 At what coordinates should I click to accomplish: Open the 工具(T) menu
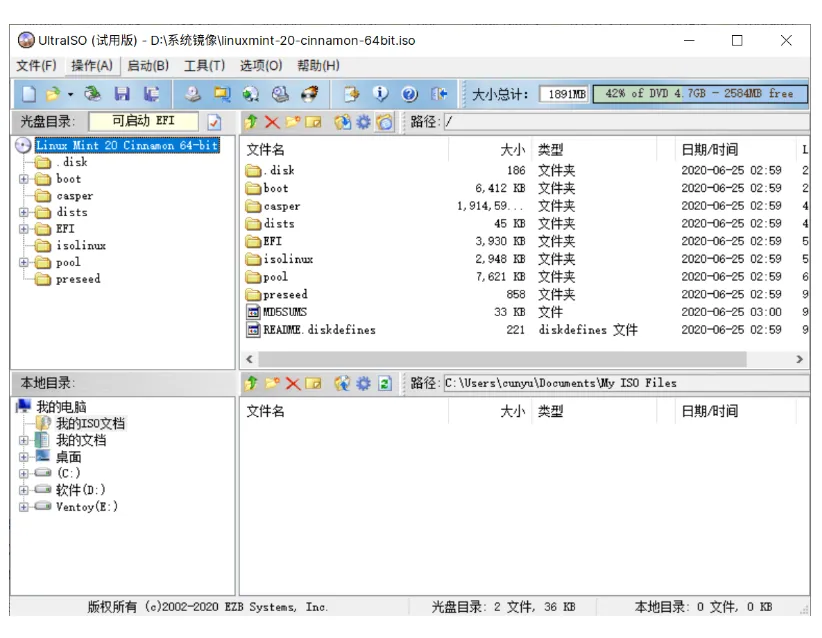[204, 66]
